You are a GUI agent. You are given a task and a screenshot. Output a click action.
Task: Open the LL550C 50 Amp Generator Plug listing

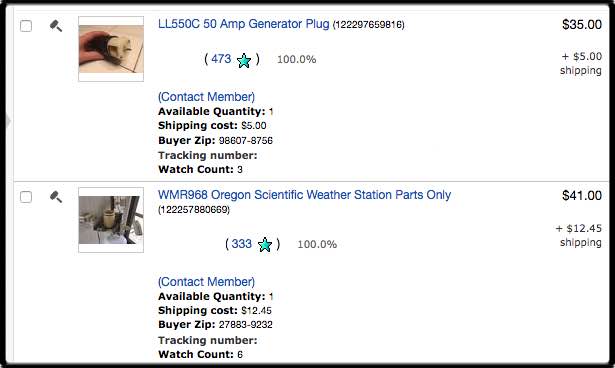tap(244, 24)
